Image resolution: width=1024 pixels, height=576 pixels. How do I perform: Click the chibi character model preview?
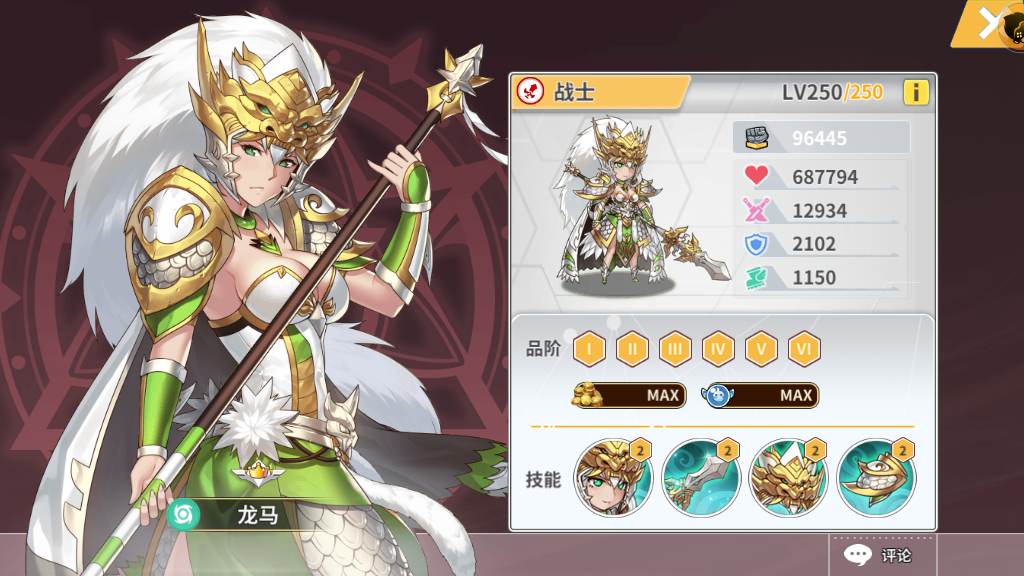(x=627, y=206)
